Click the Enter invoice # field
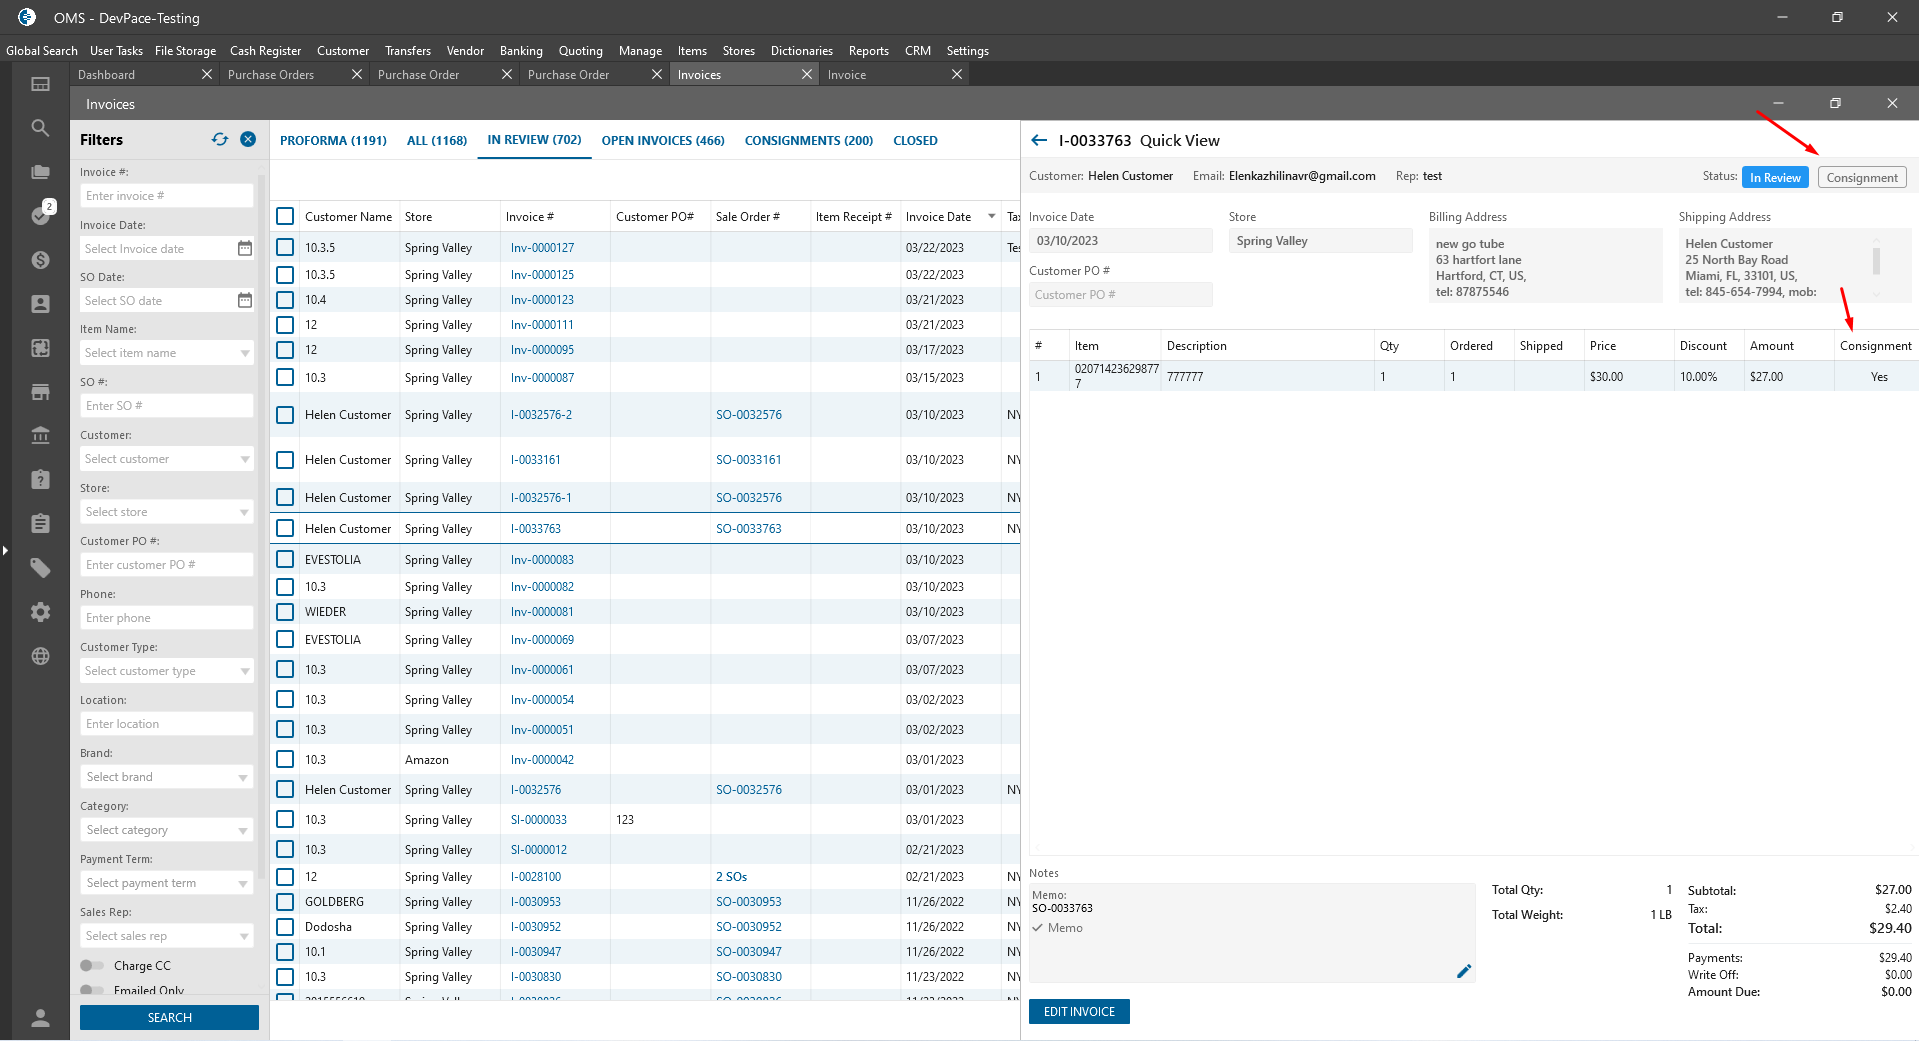This screenshot has height=1041, width=1919. pyautogui.click(x=166, y=196)
